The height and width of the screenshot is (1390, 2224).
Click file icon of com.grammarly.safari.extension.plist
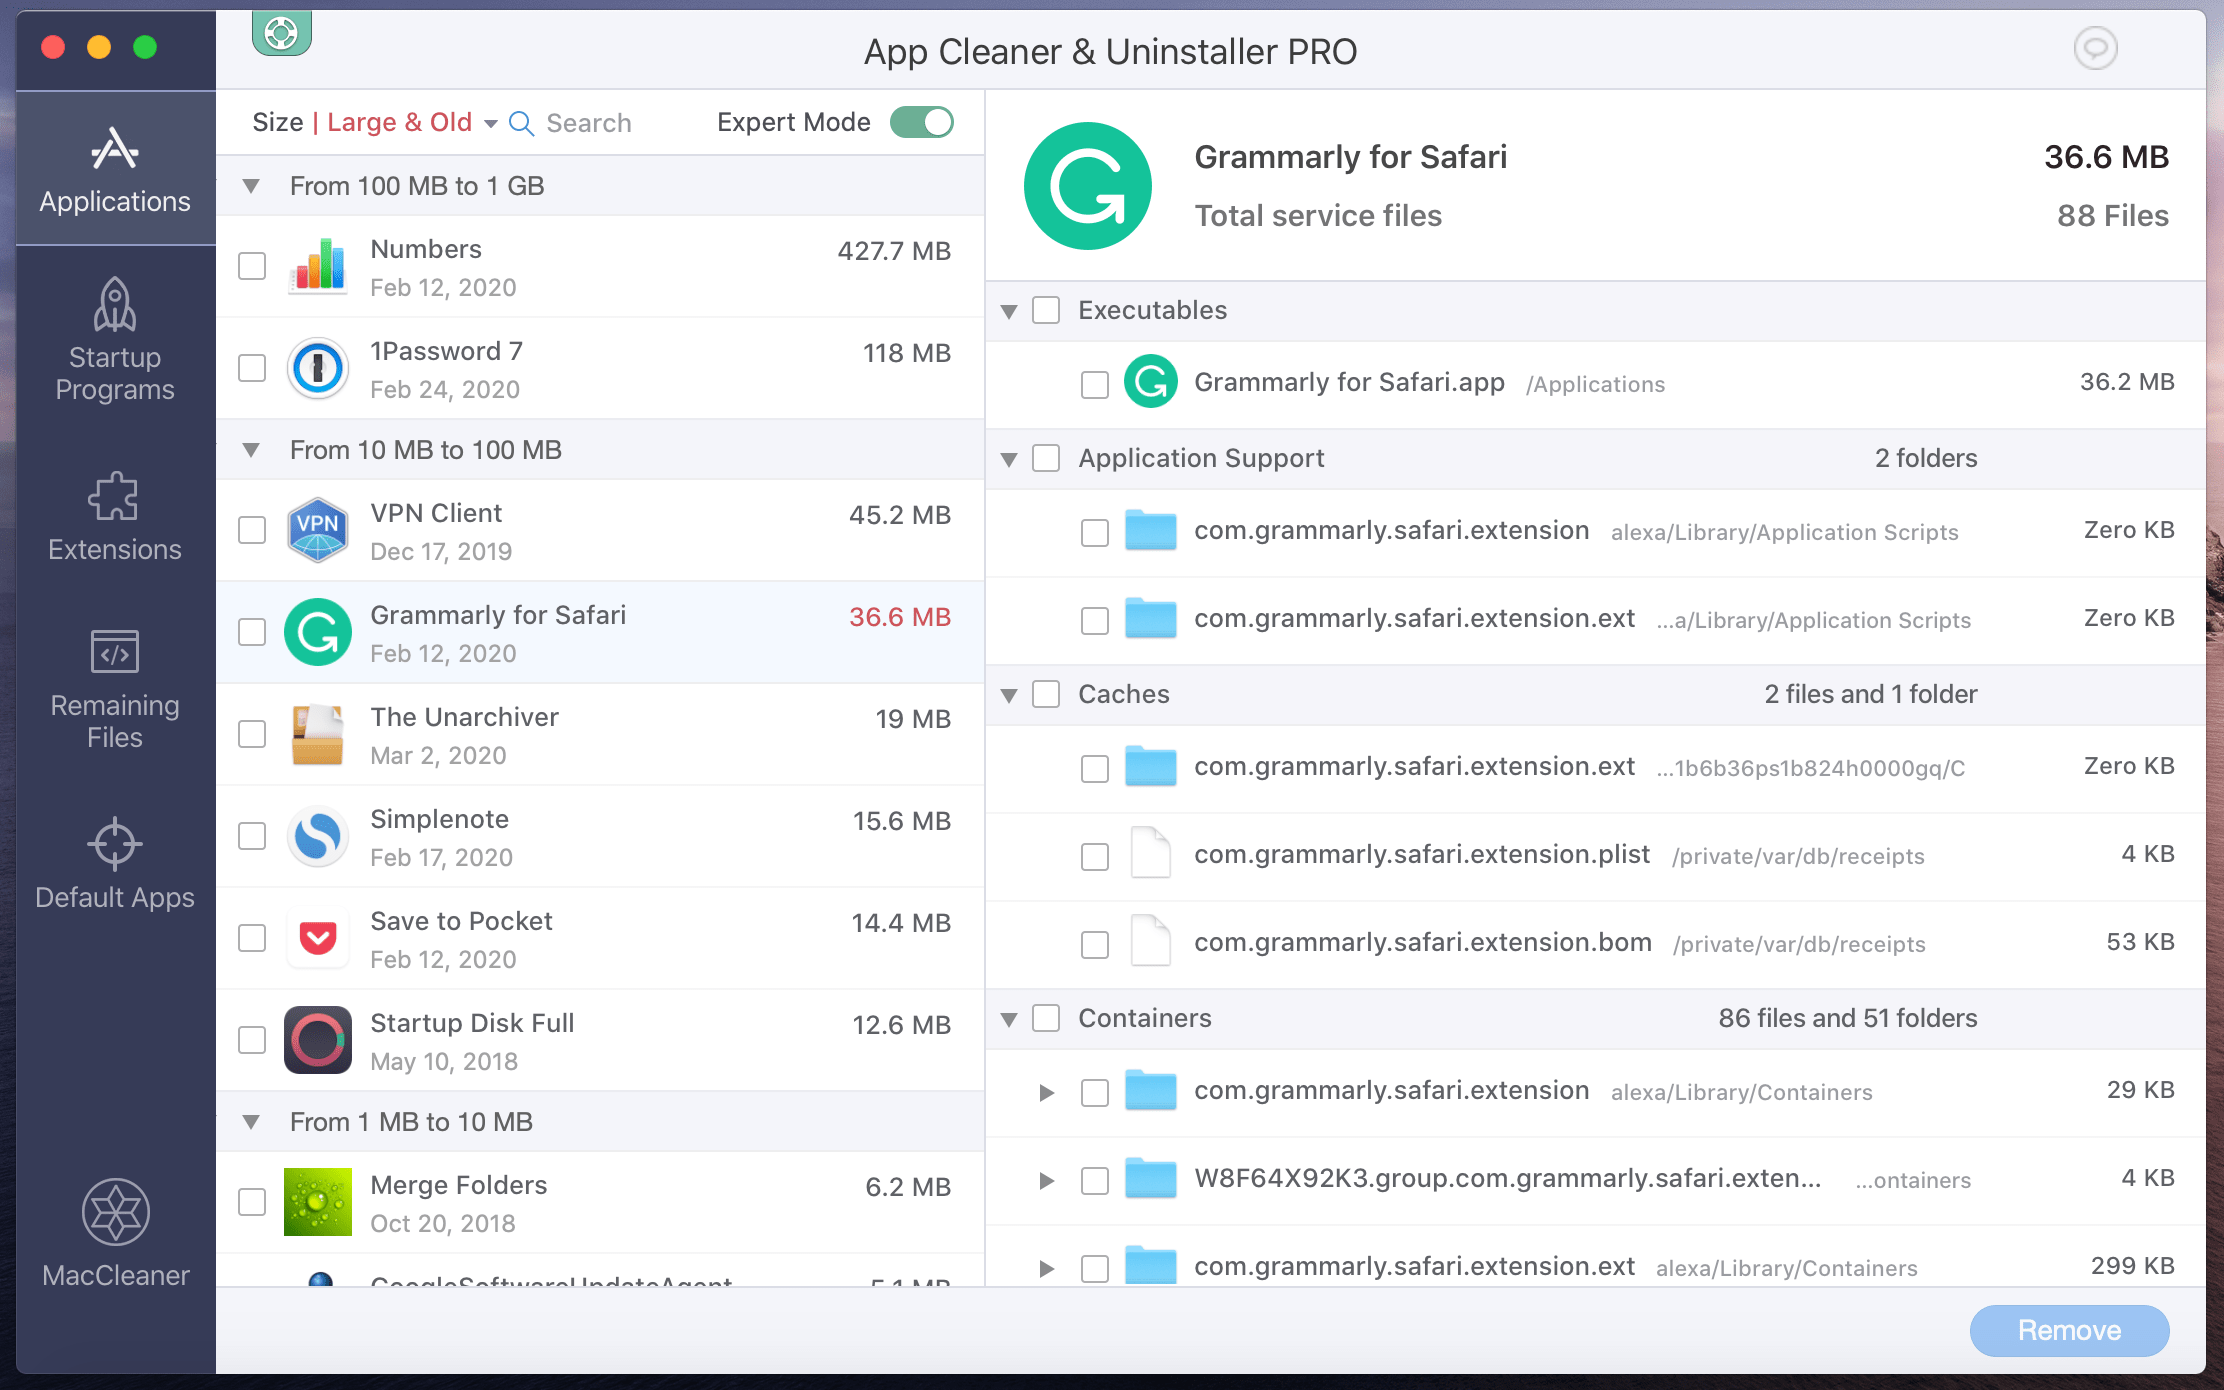(x=1150, y=854)
